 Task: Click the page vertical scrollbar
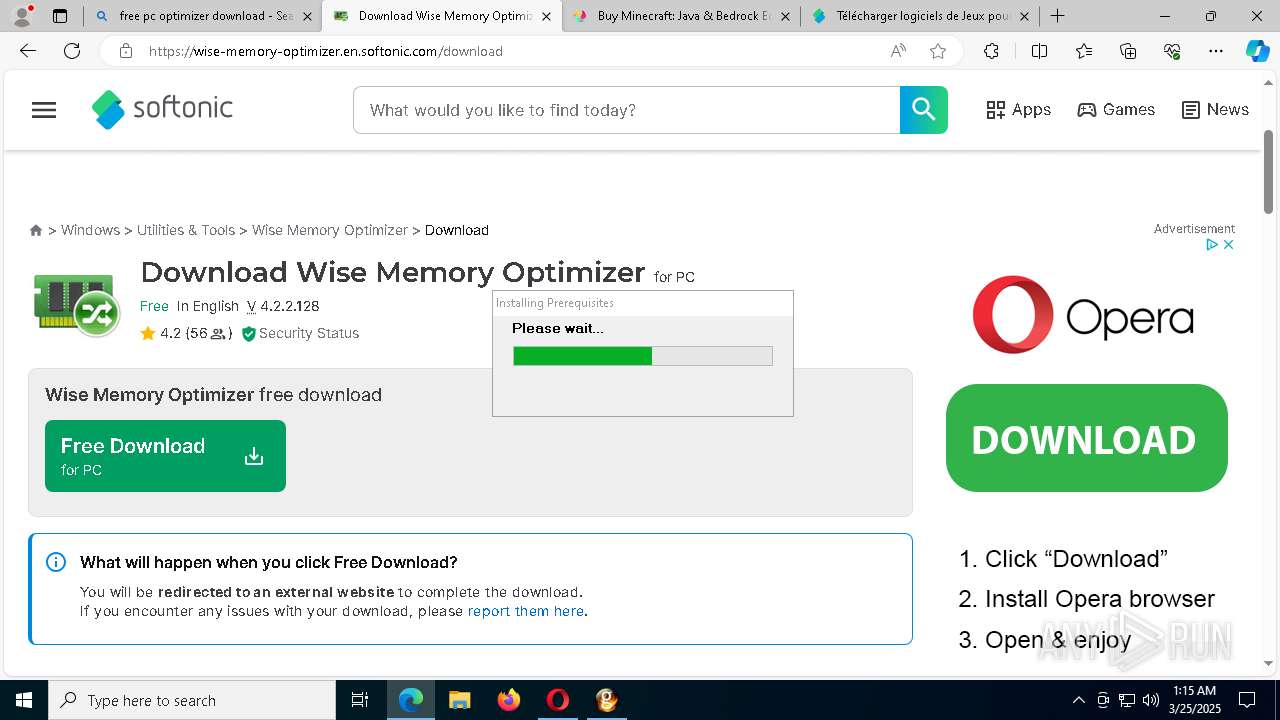[1268, 171]
